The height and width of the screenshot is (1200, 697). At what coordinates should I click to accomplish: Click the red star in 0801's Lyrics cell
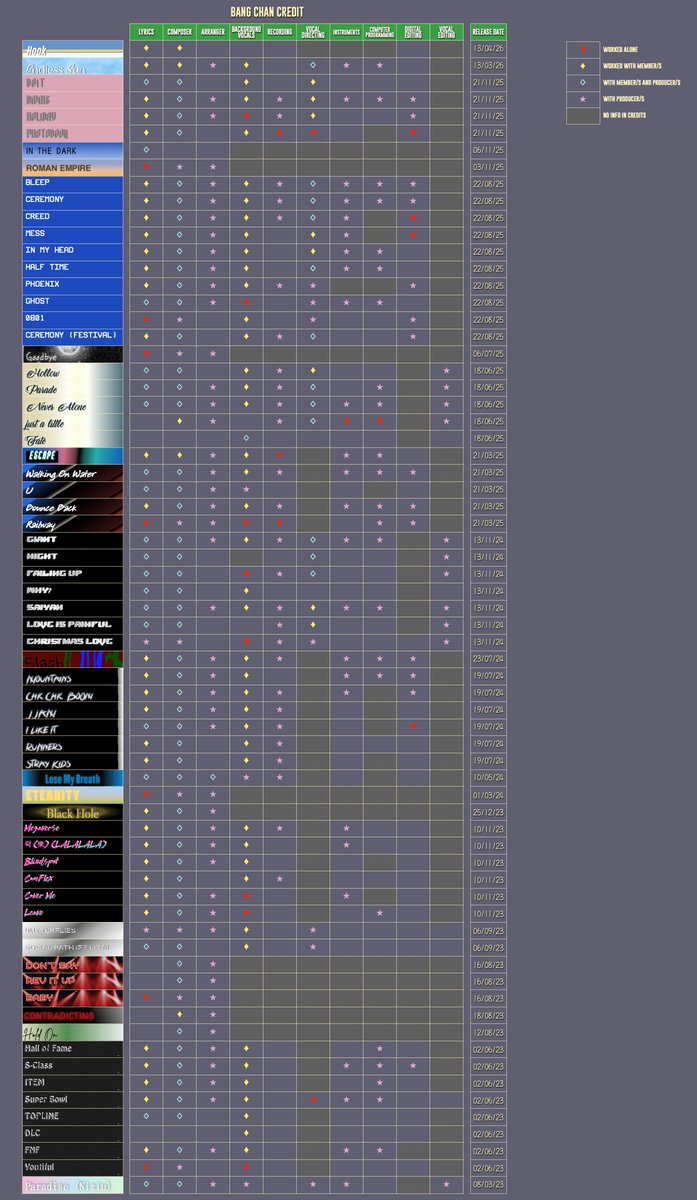pyautogui.click(x=146, y=319)
